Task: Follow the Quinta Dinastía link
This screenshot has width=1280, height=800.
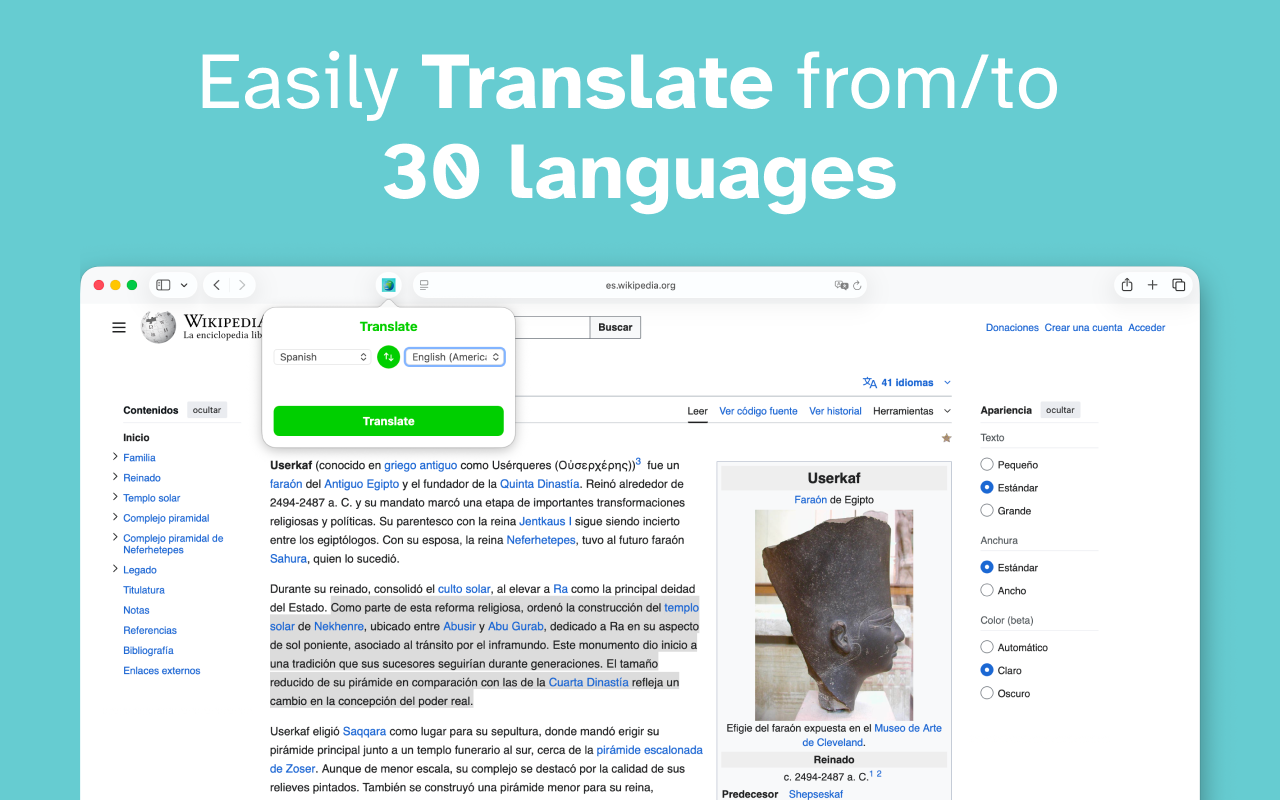Action: 539,484
